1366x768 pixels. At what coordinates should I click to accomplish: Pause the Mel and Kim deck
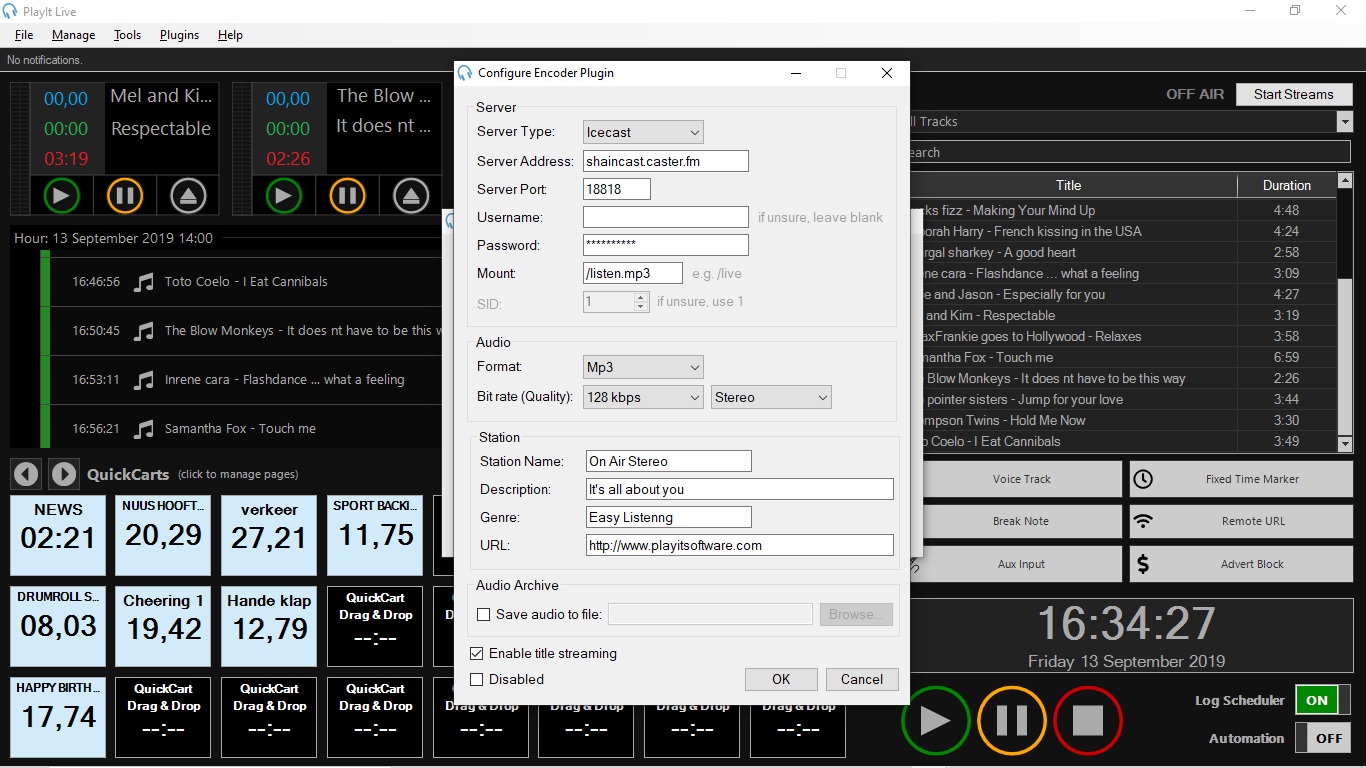(125, 195)
